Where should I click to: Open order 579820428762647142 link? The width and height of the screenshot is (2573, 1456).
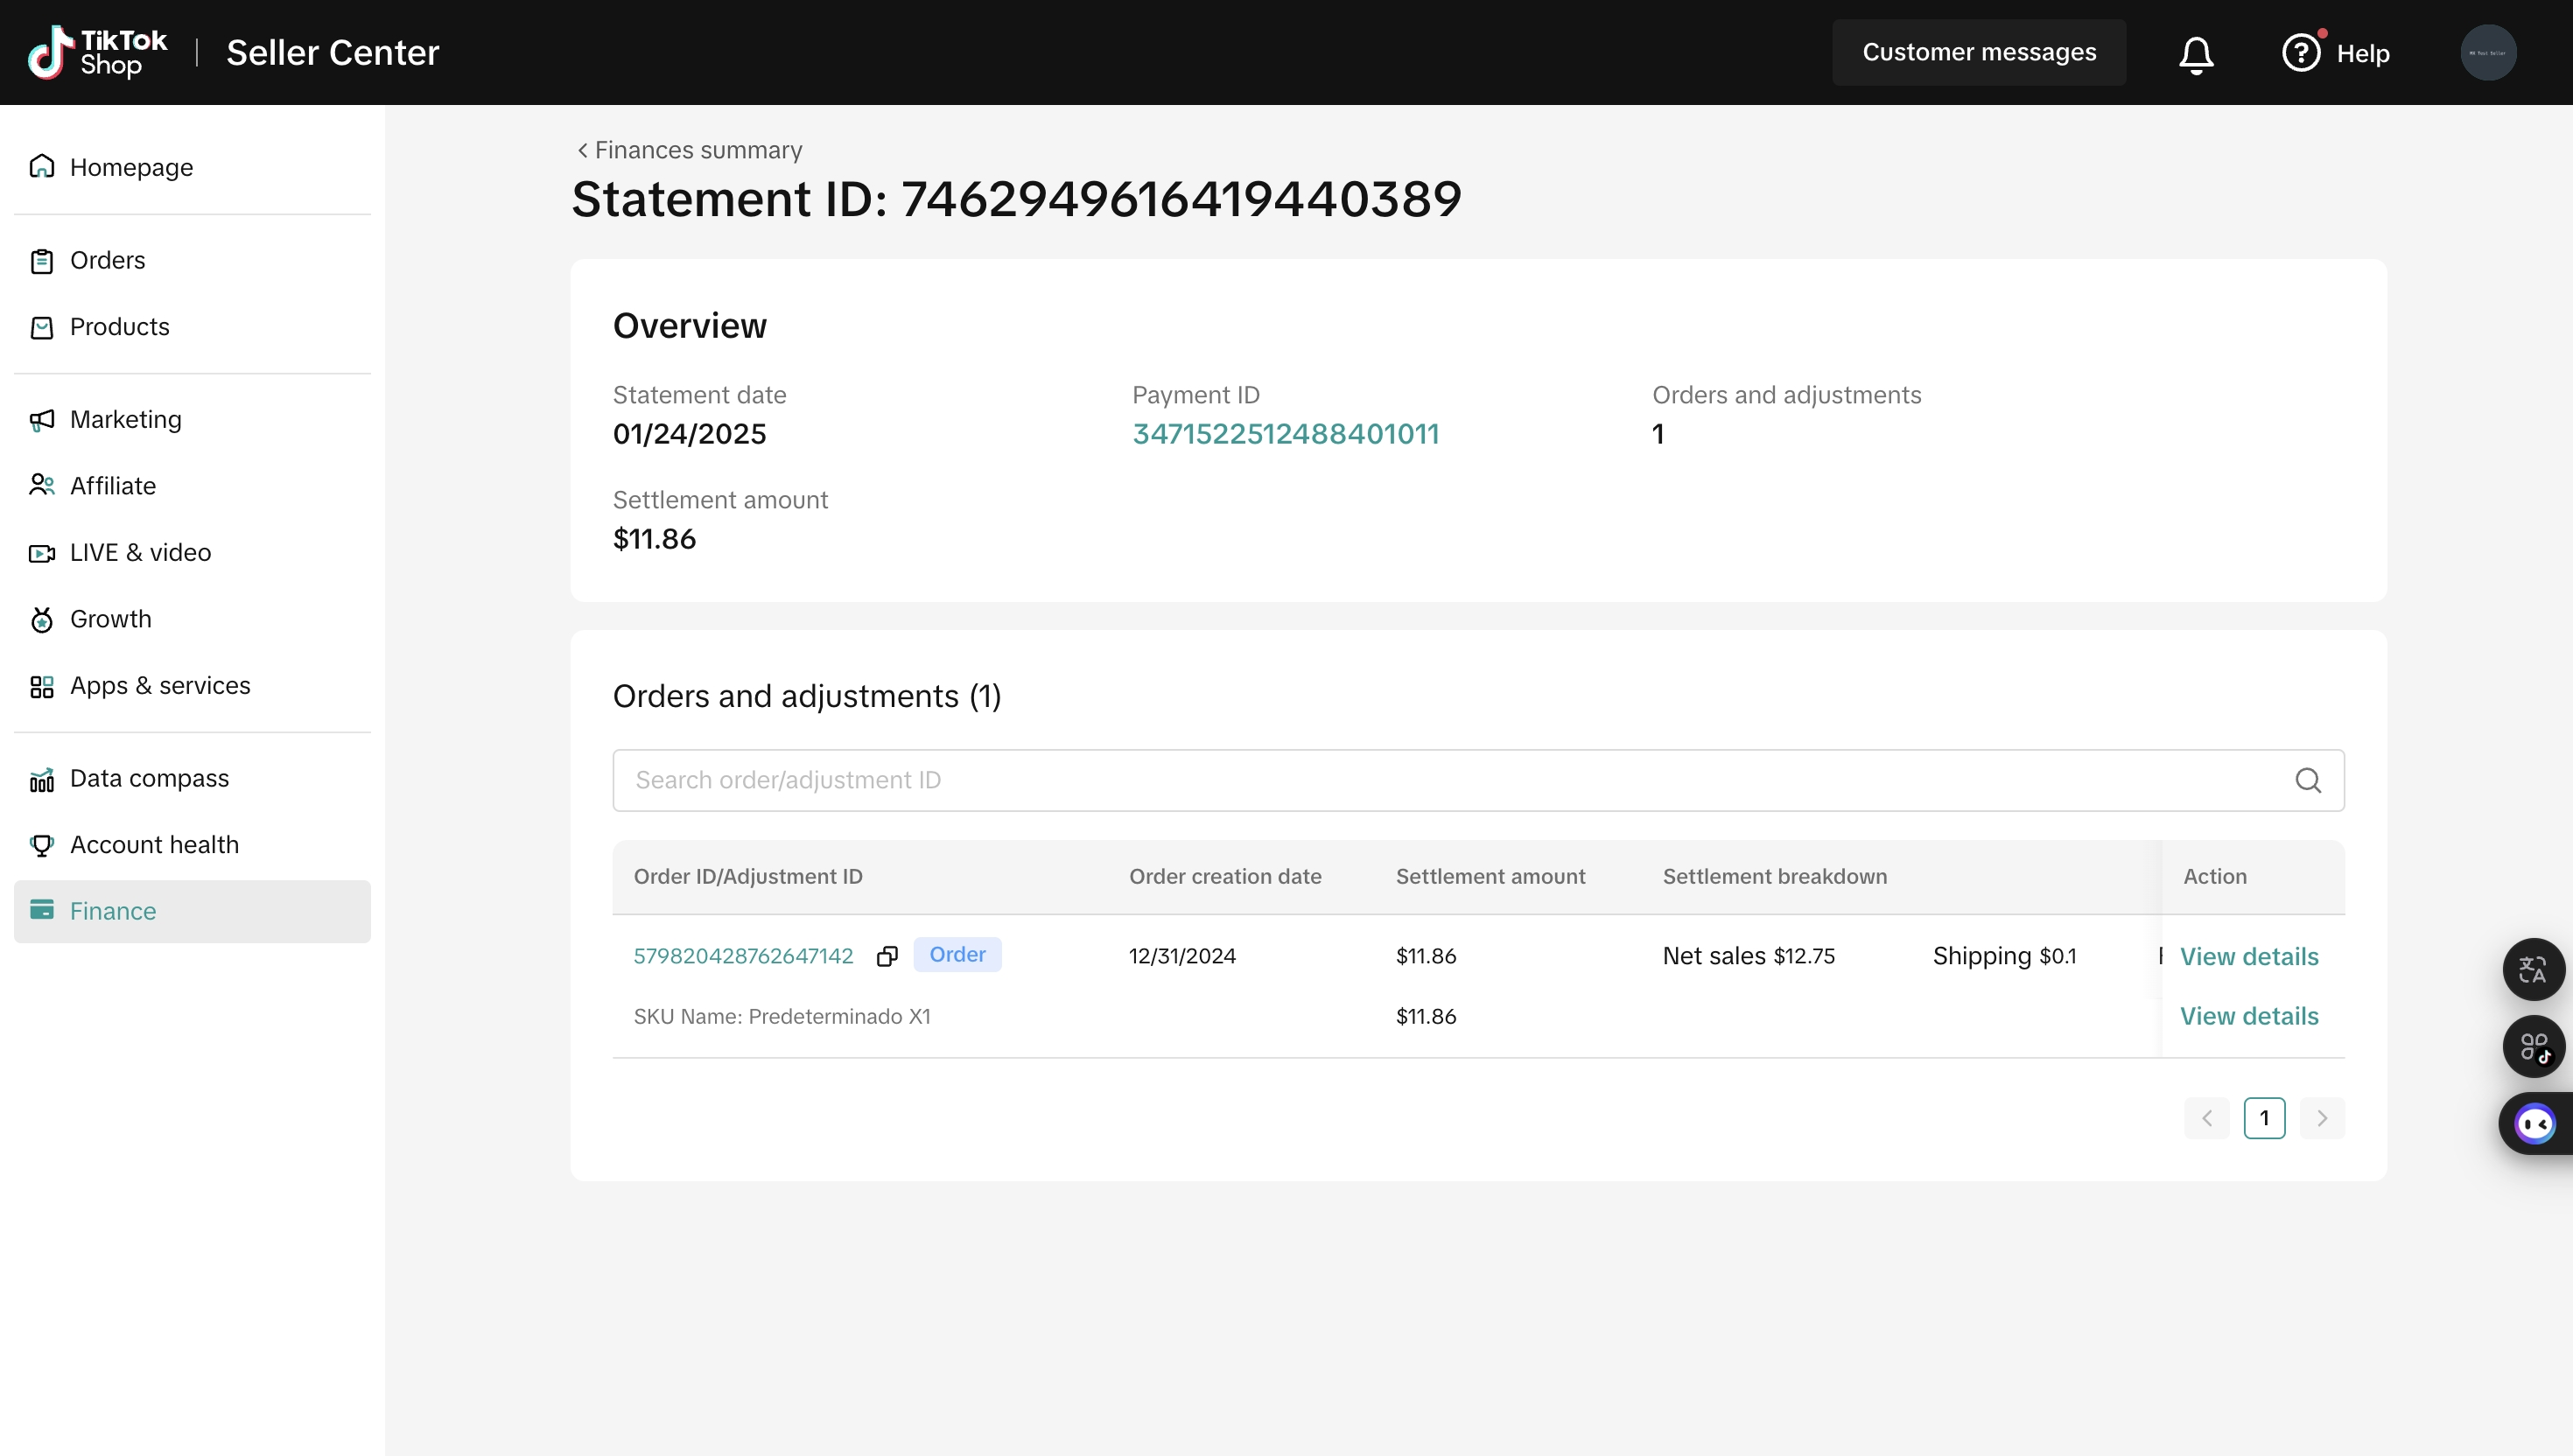coord(743,956)
